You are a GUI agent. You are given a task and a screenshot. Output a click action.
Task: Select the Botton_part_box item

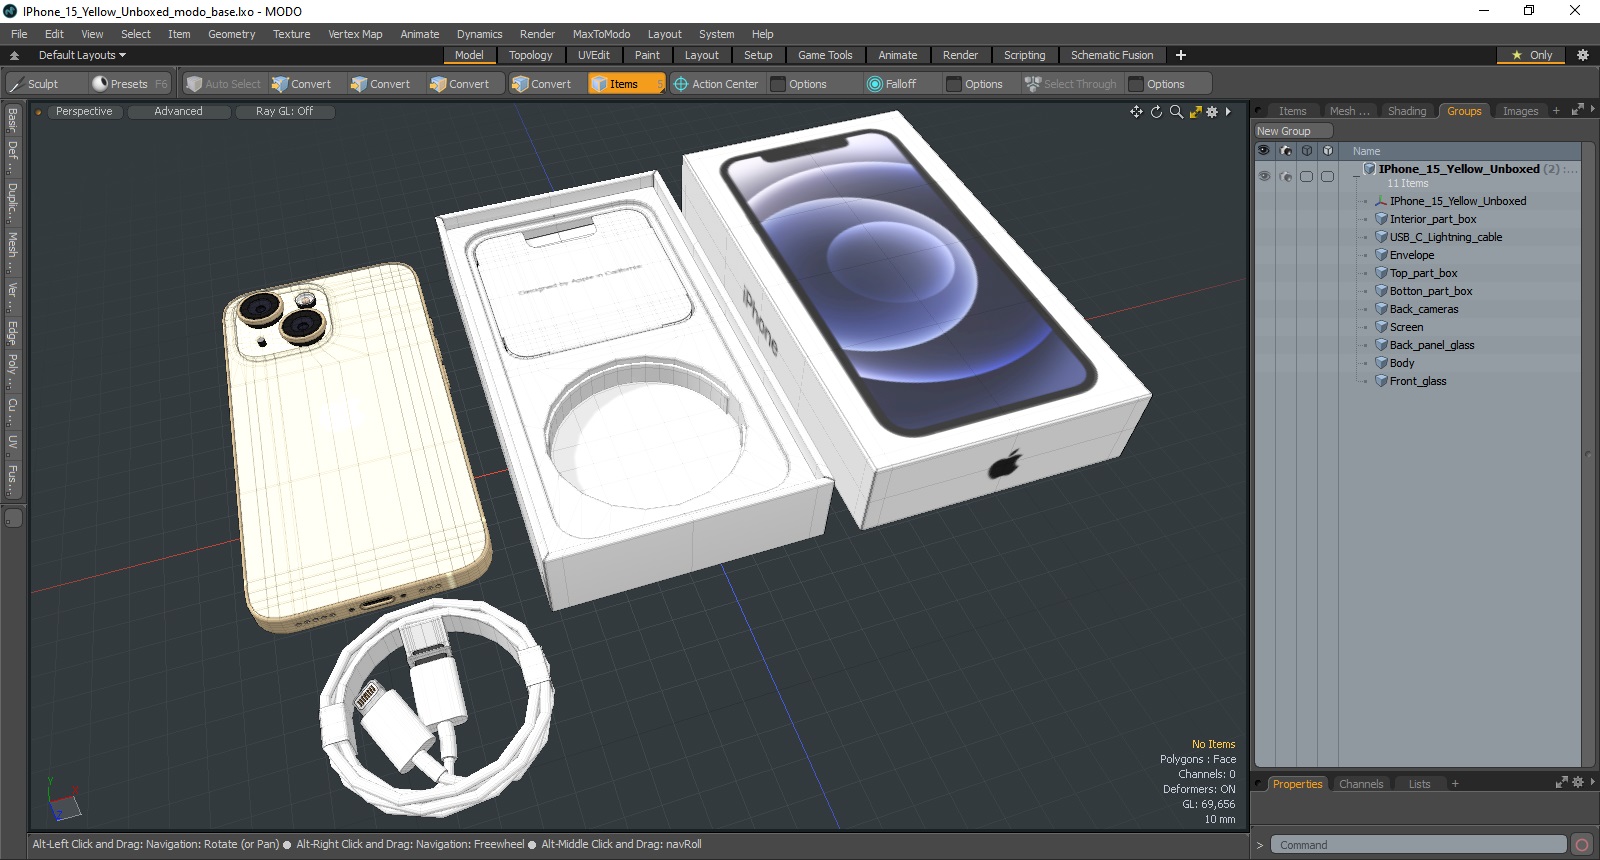[x=1430, y=291]
